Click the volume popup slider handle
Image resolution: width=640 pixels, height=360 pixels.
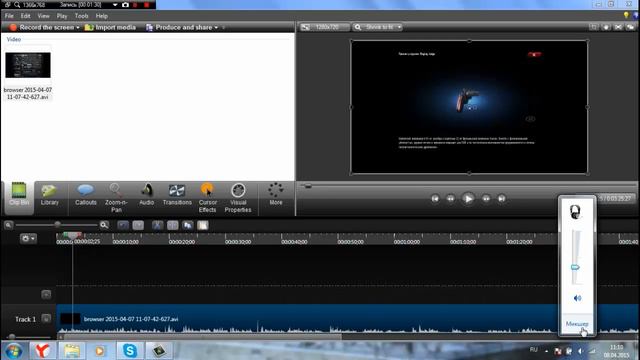[x=575, y=267]
